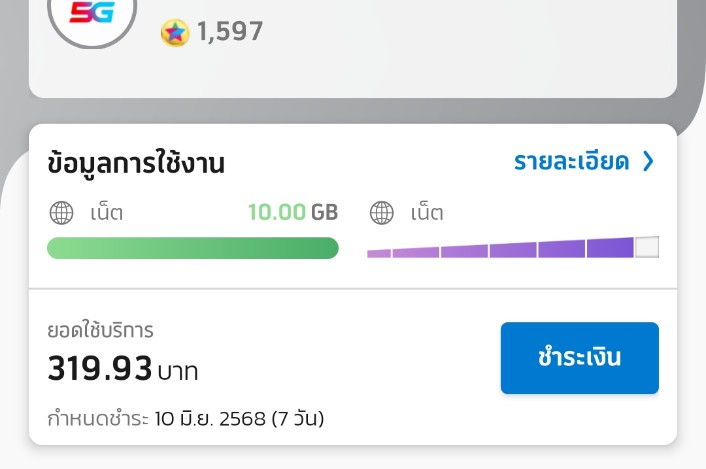Tap the tallest filled purple speed segment
706x469 pixels.
[x=610, y=248]
